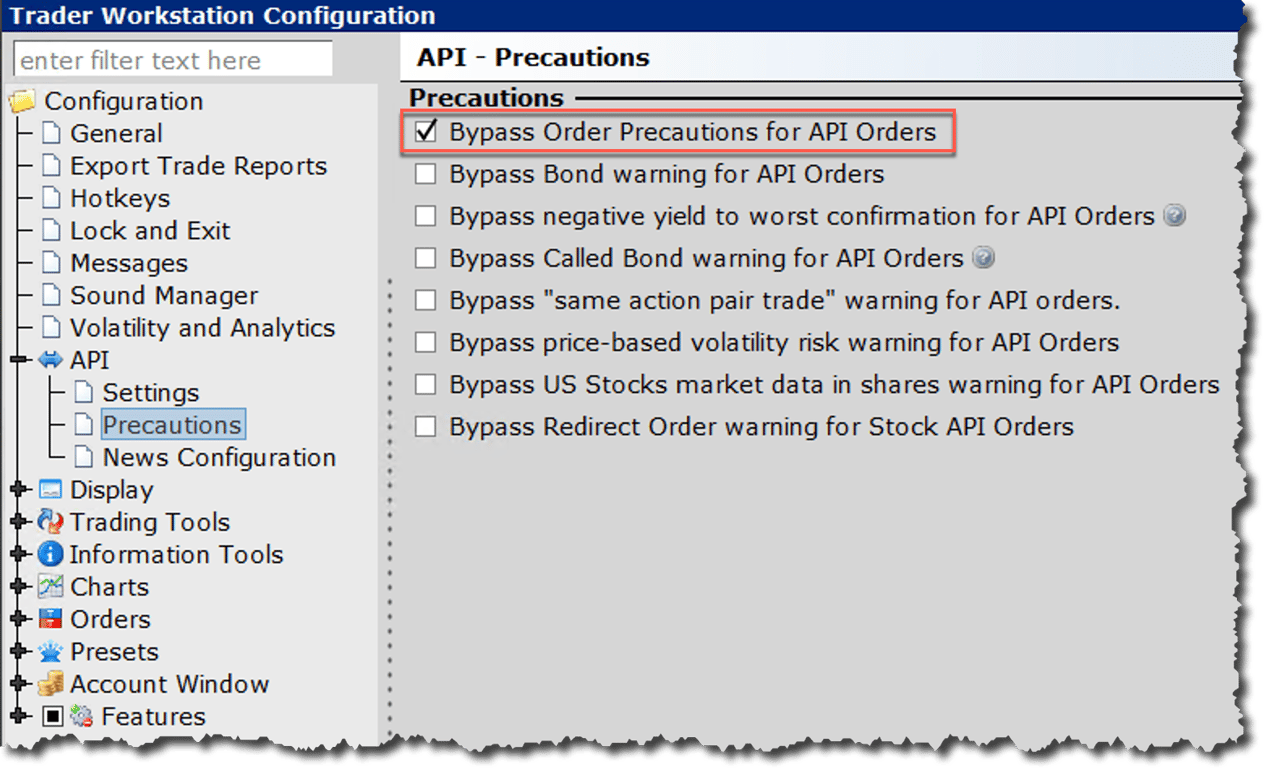This screenshot has width=1267, height=768.
Task: Select the Settings page under API
Action: [x=150, y=392]
